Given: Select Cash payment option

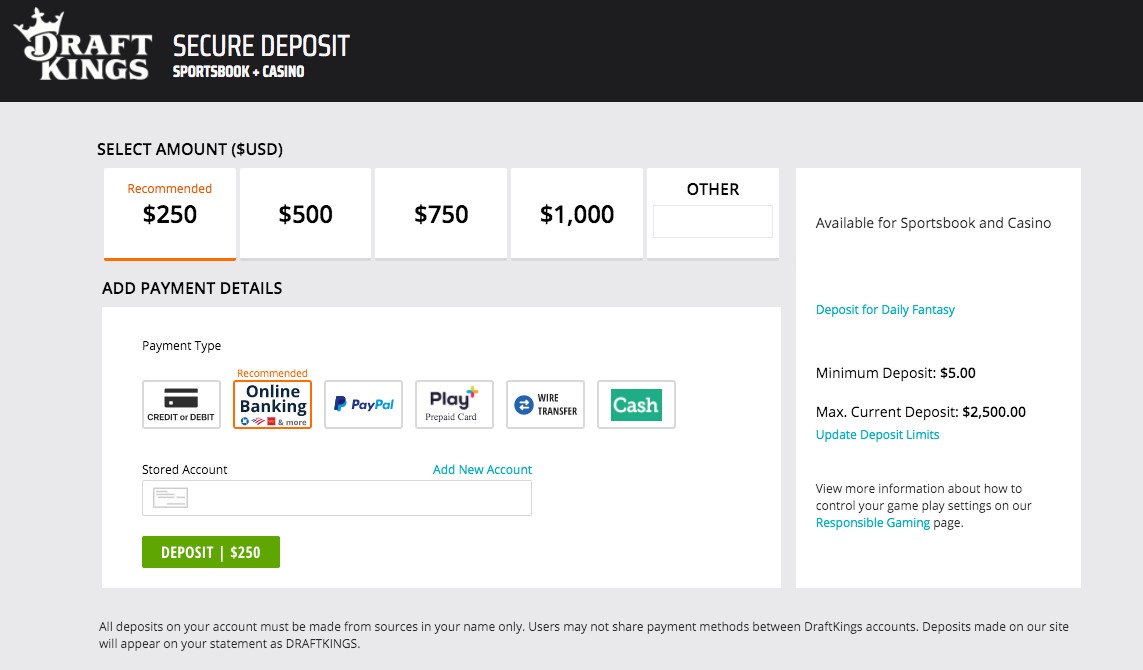Looking at the screenshot, I should click(x=636, y=405).
